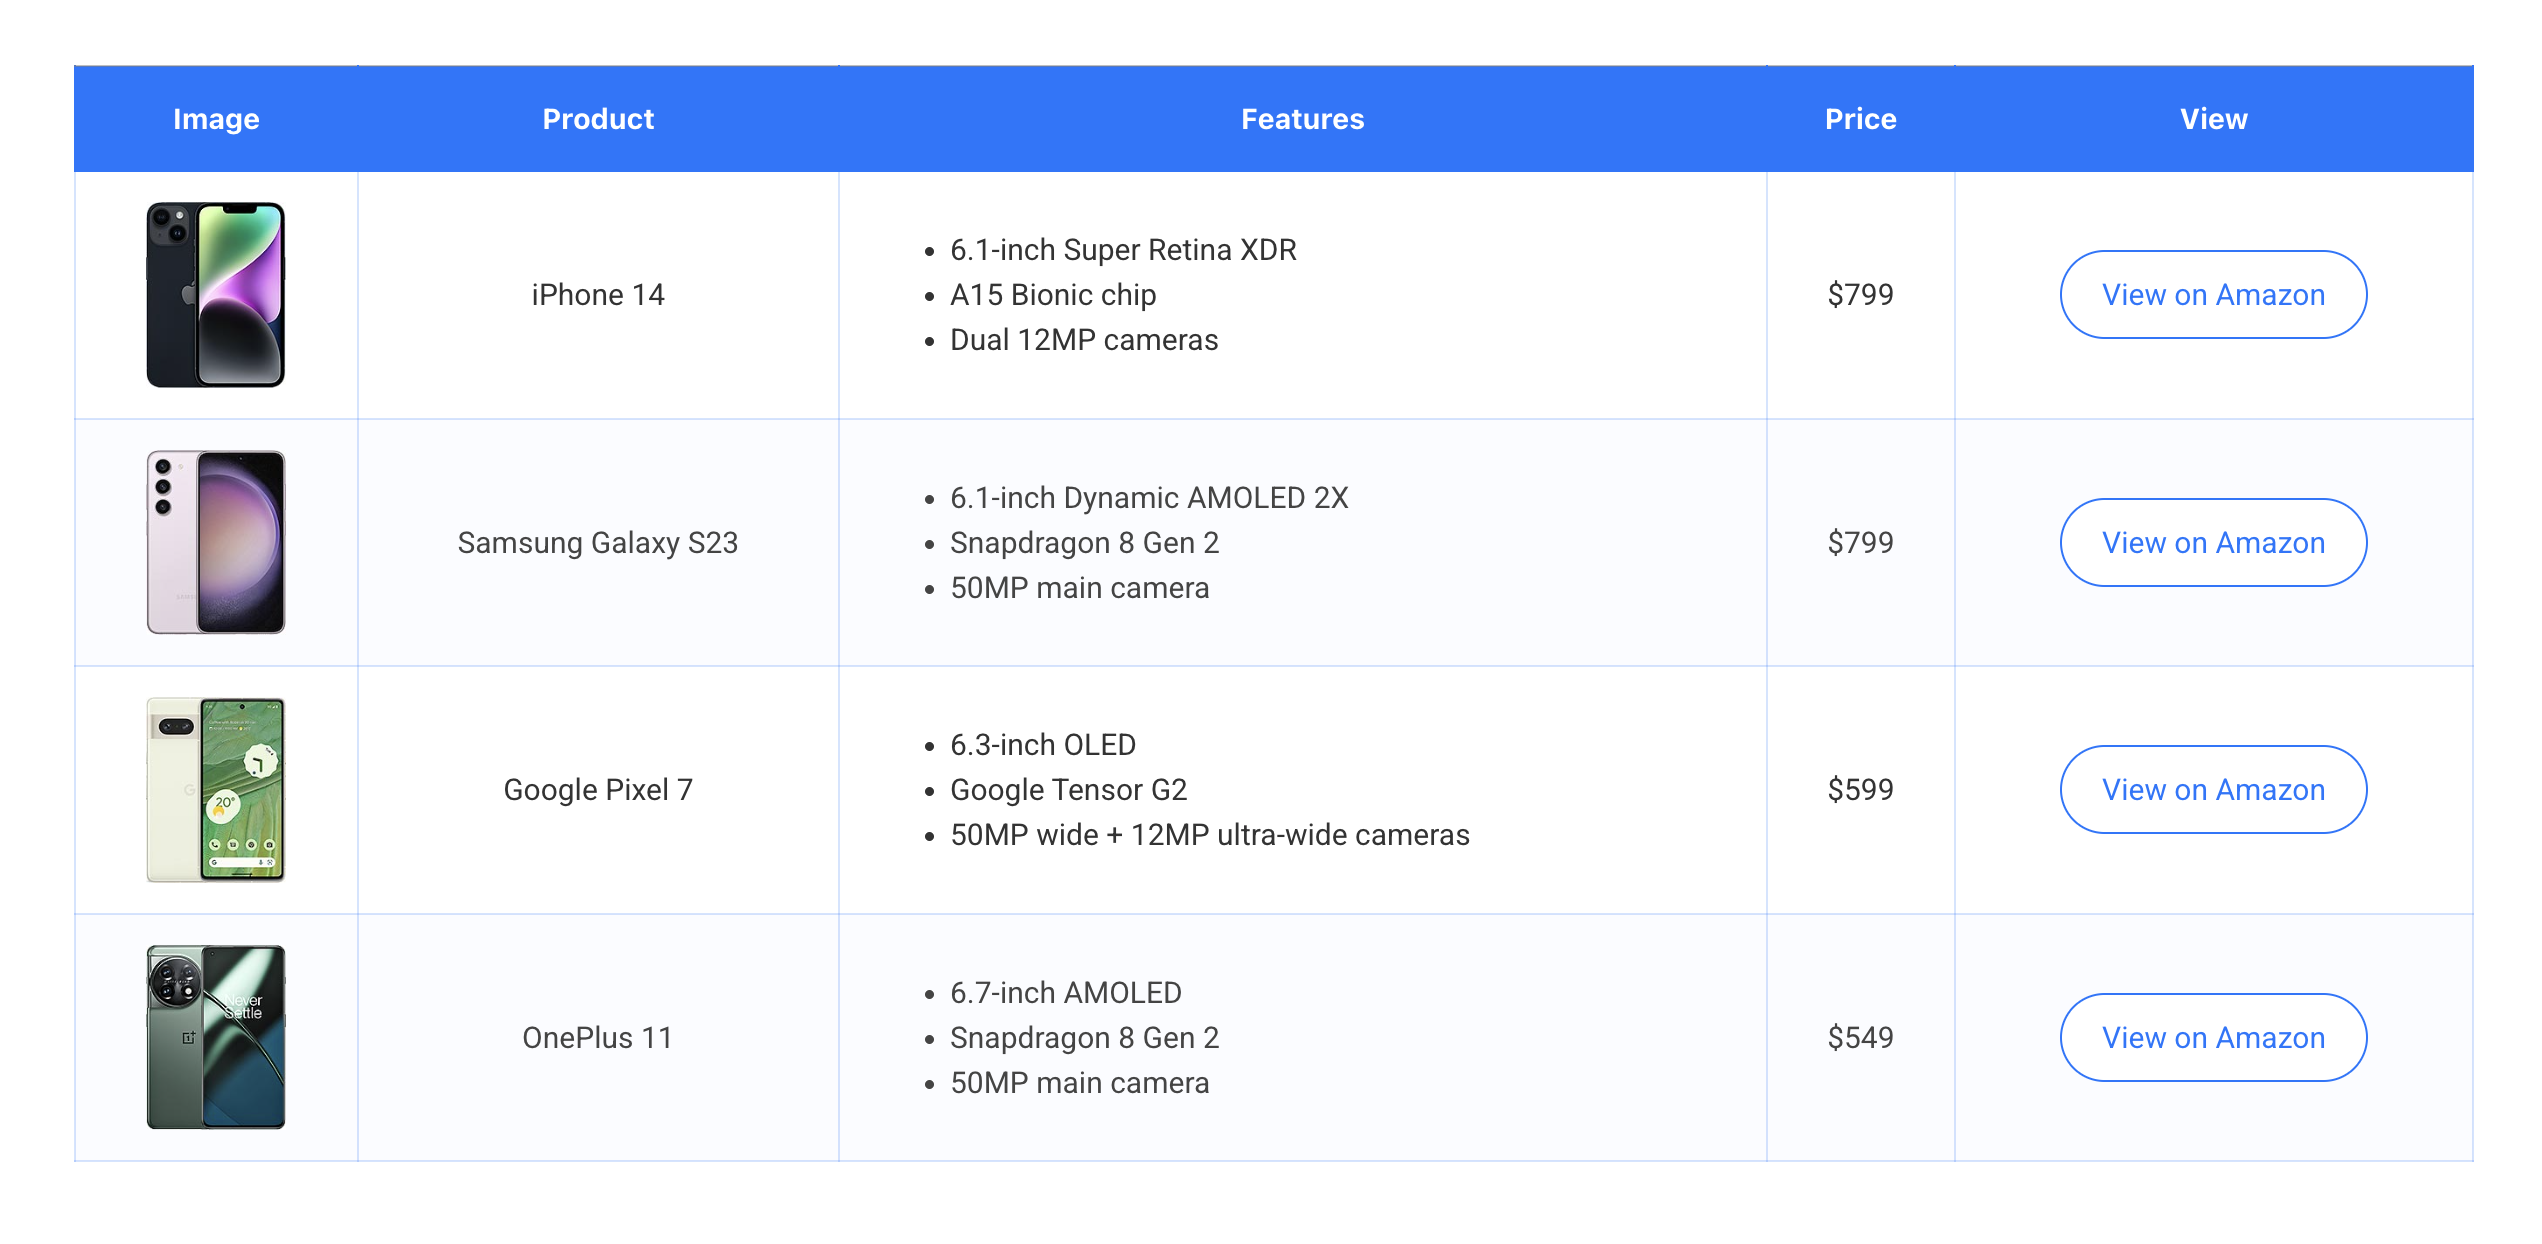Select the Google Pixel 7 product name
The image size is (2542, 1244).
(x=598, y=790)
